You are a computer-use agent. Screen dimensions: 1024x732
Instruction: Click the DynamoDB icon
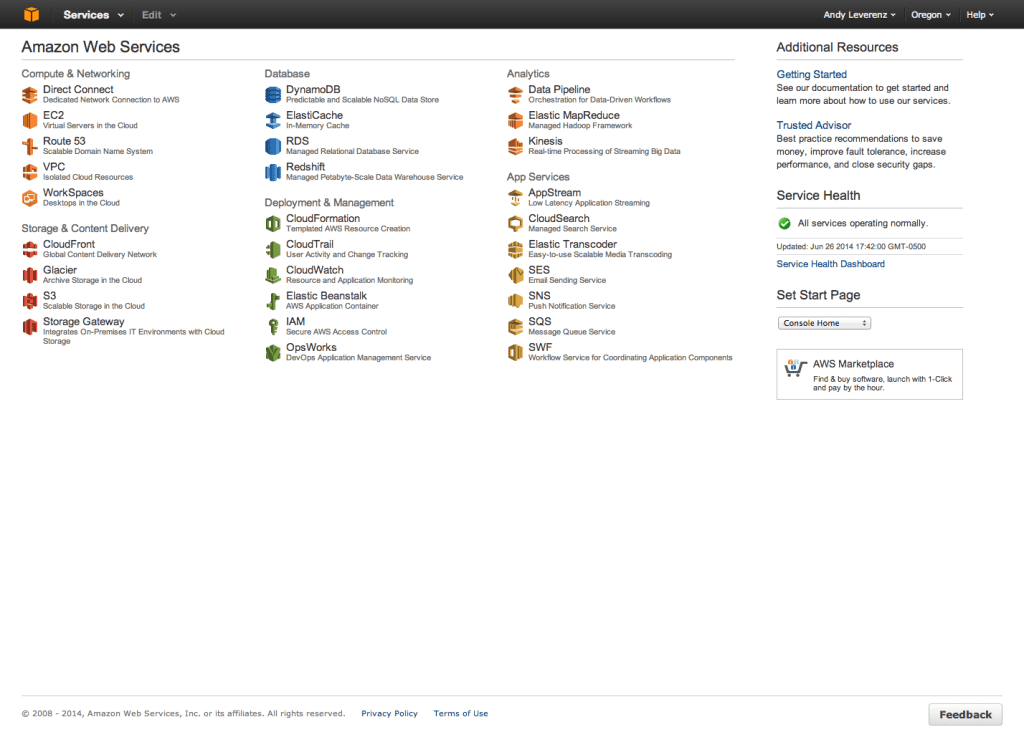[273, 95]
